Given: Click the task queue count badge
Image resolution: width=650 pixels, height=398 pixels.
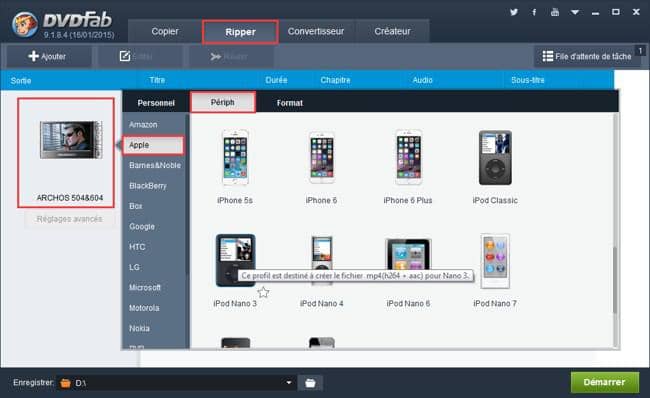Looking at the screenshot, I should [640, 51].
